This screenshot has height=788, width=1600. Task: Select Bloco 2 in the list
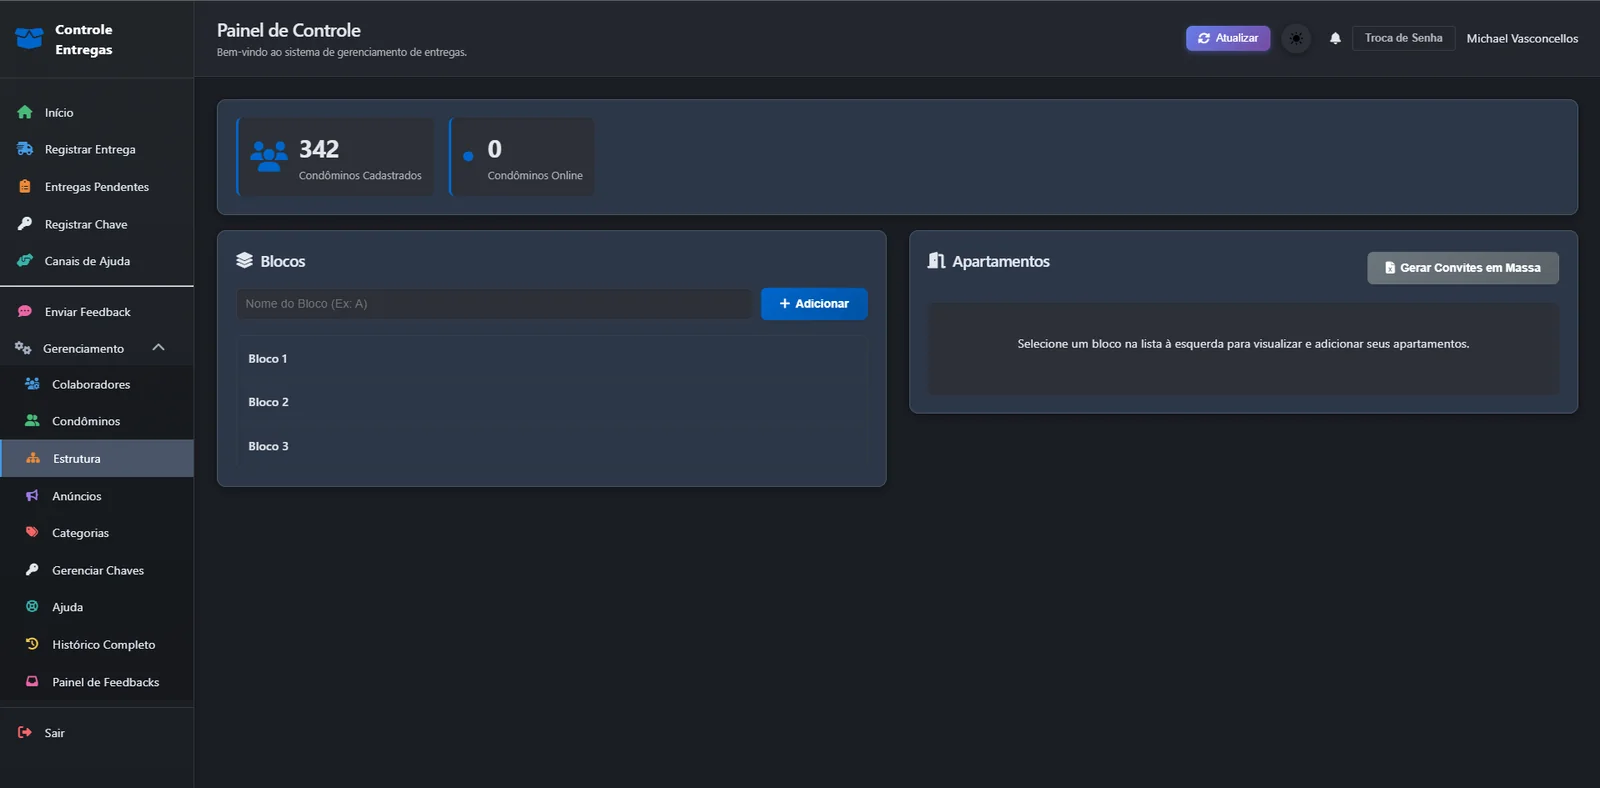tap(551, 402)
